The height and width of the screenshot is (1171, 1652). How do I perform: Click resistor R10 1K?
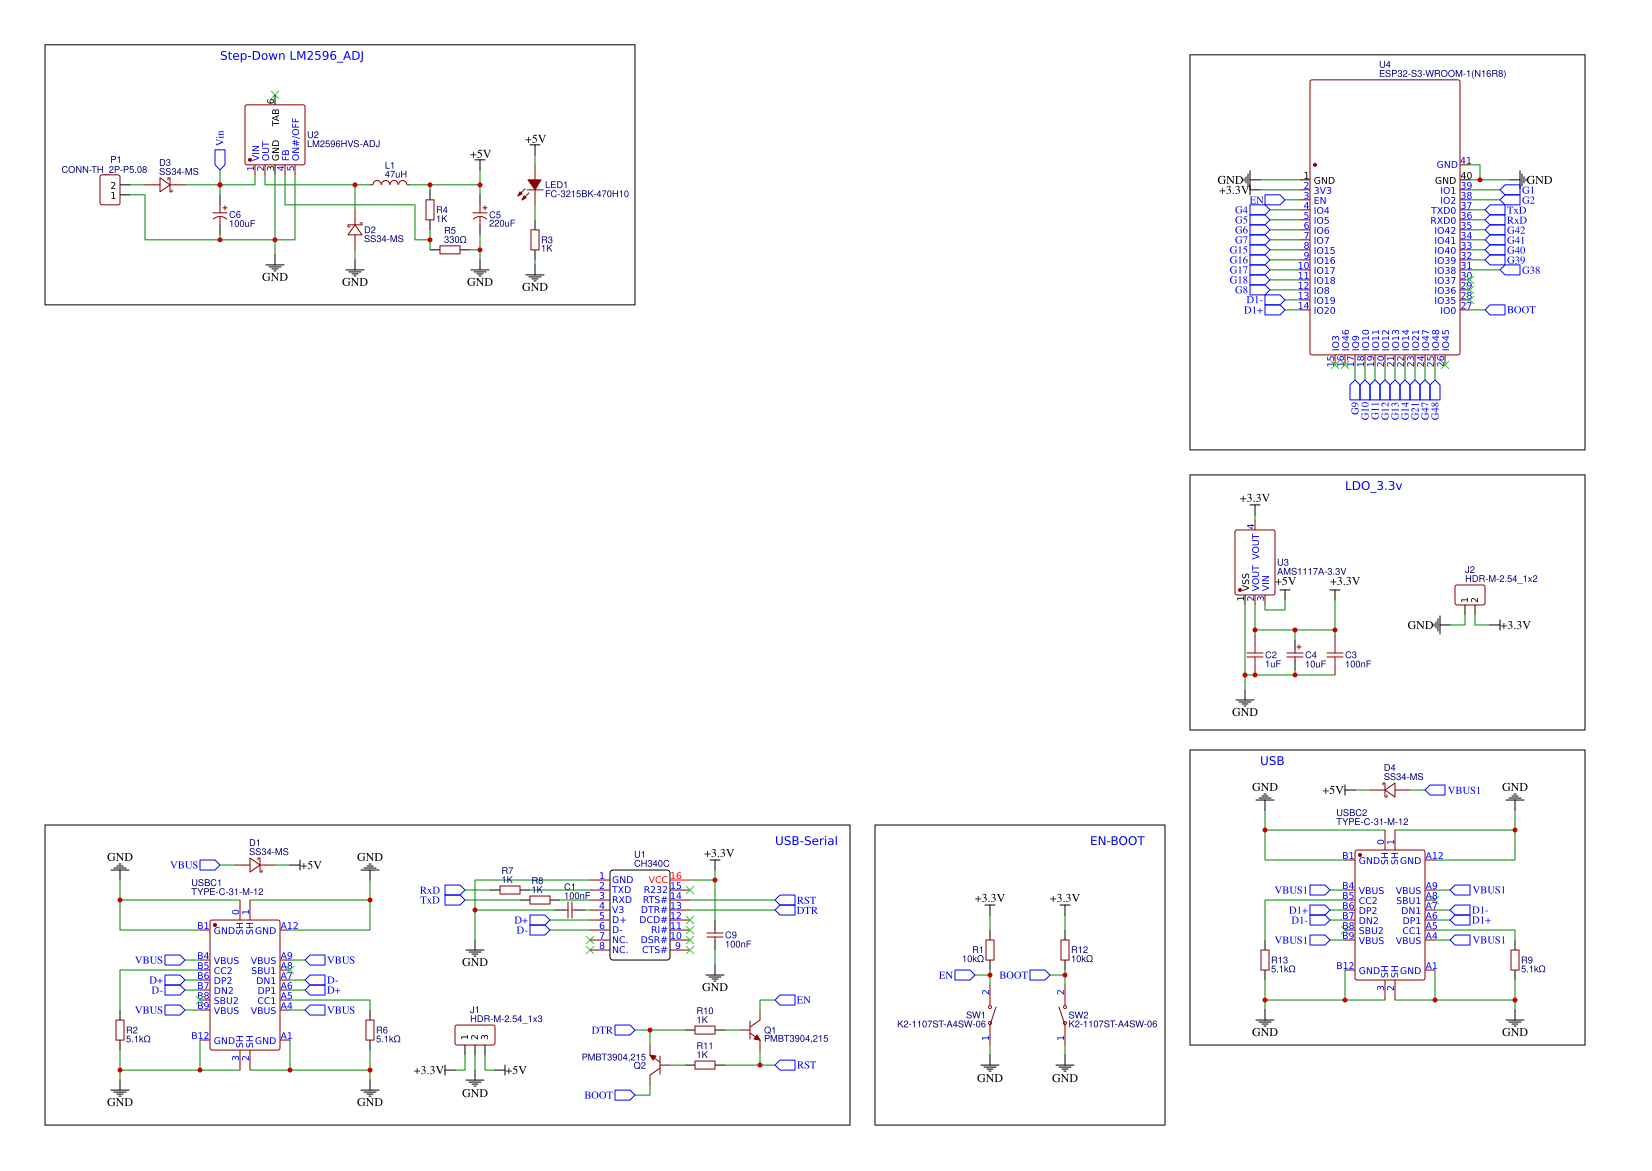pos(705,1029)
